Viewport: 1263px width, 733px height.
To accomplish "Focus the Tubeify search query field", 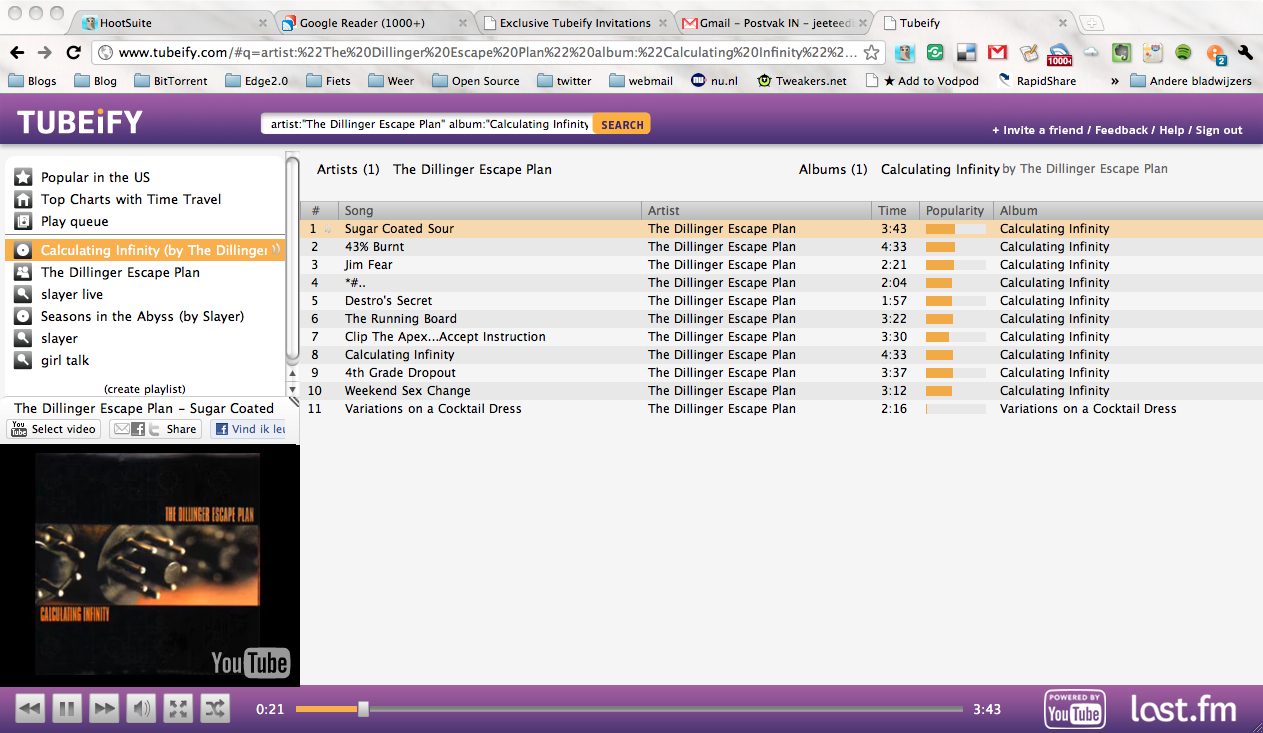I will click(x=427, y=125).
